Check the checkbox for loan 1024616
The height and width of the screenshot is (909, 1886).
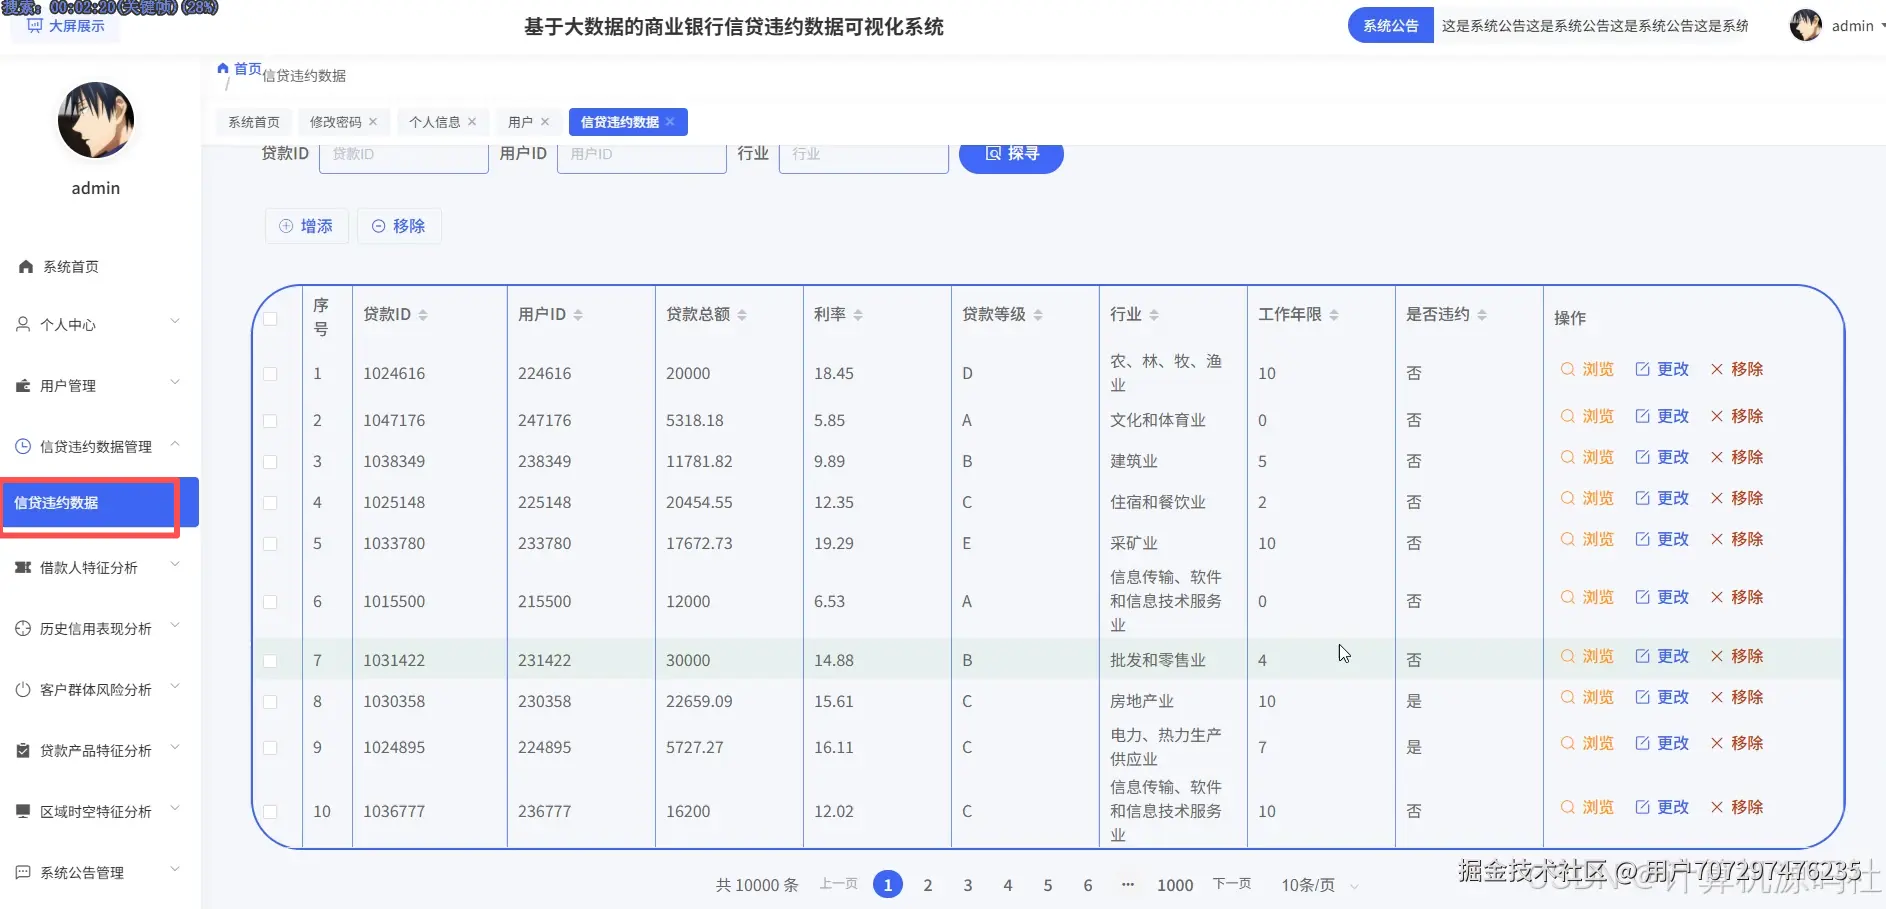270,374
